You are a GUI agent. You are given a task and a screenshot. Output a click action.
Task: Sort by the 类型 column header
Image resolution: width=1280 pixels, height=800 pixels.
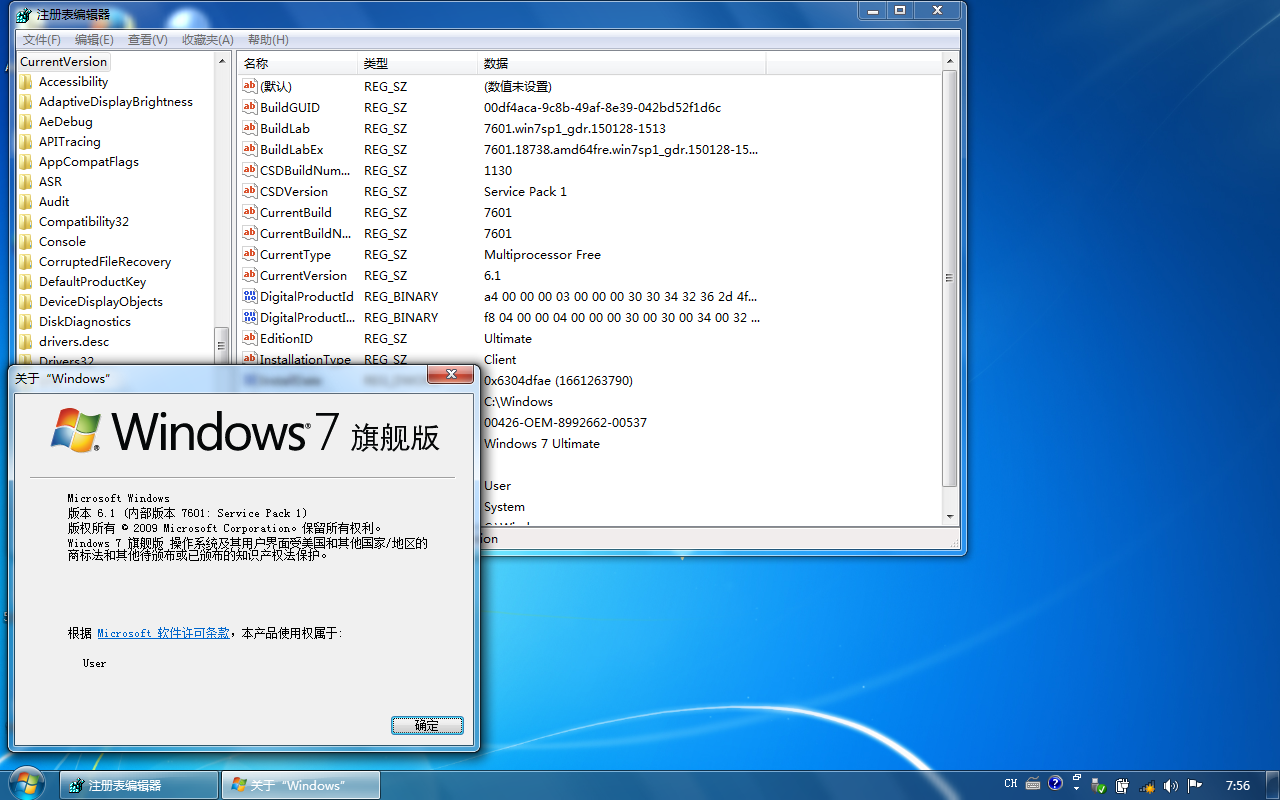coord(417,63)
